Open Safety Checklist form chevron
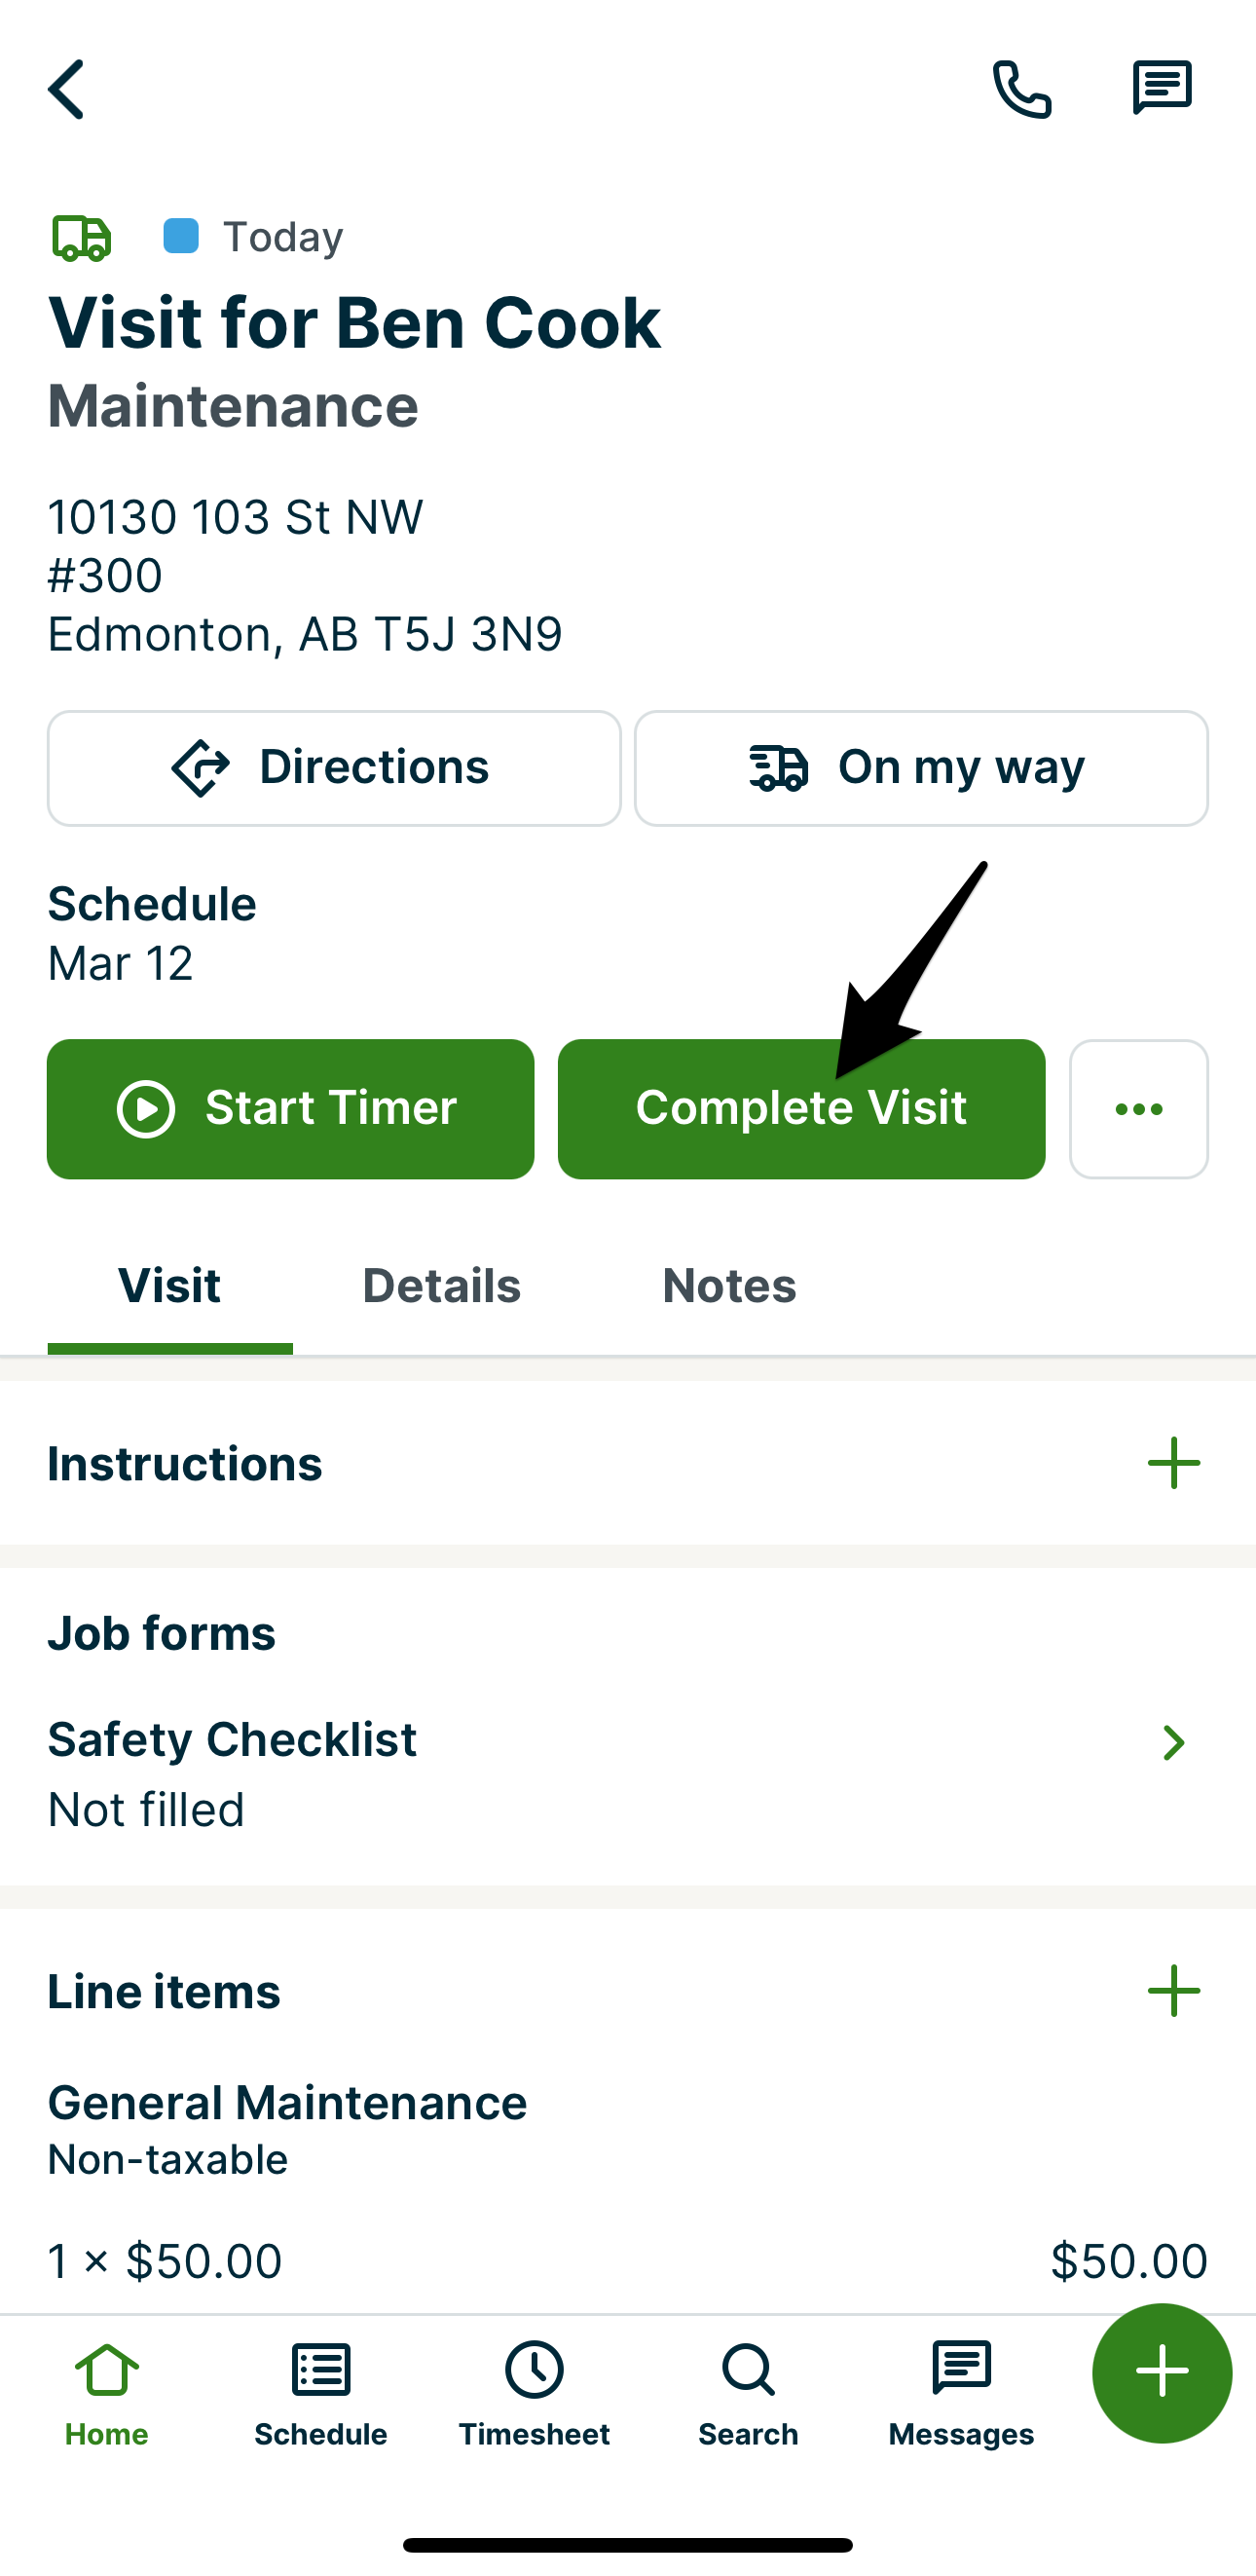1256x2576 pixels. tap(1173, 1743)
